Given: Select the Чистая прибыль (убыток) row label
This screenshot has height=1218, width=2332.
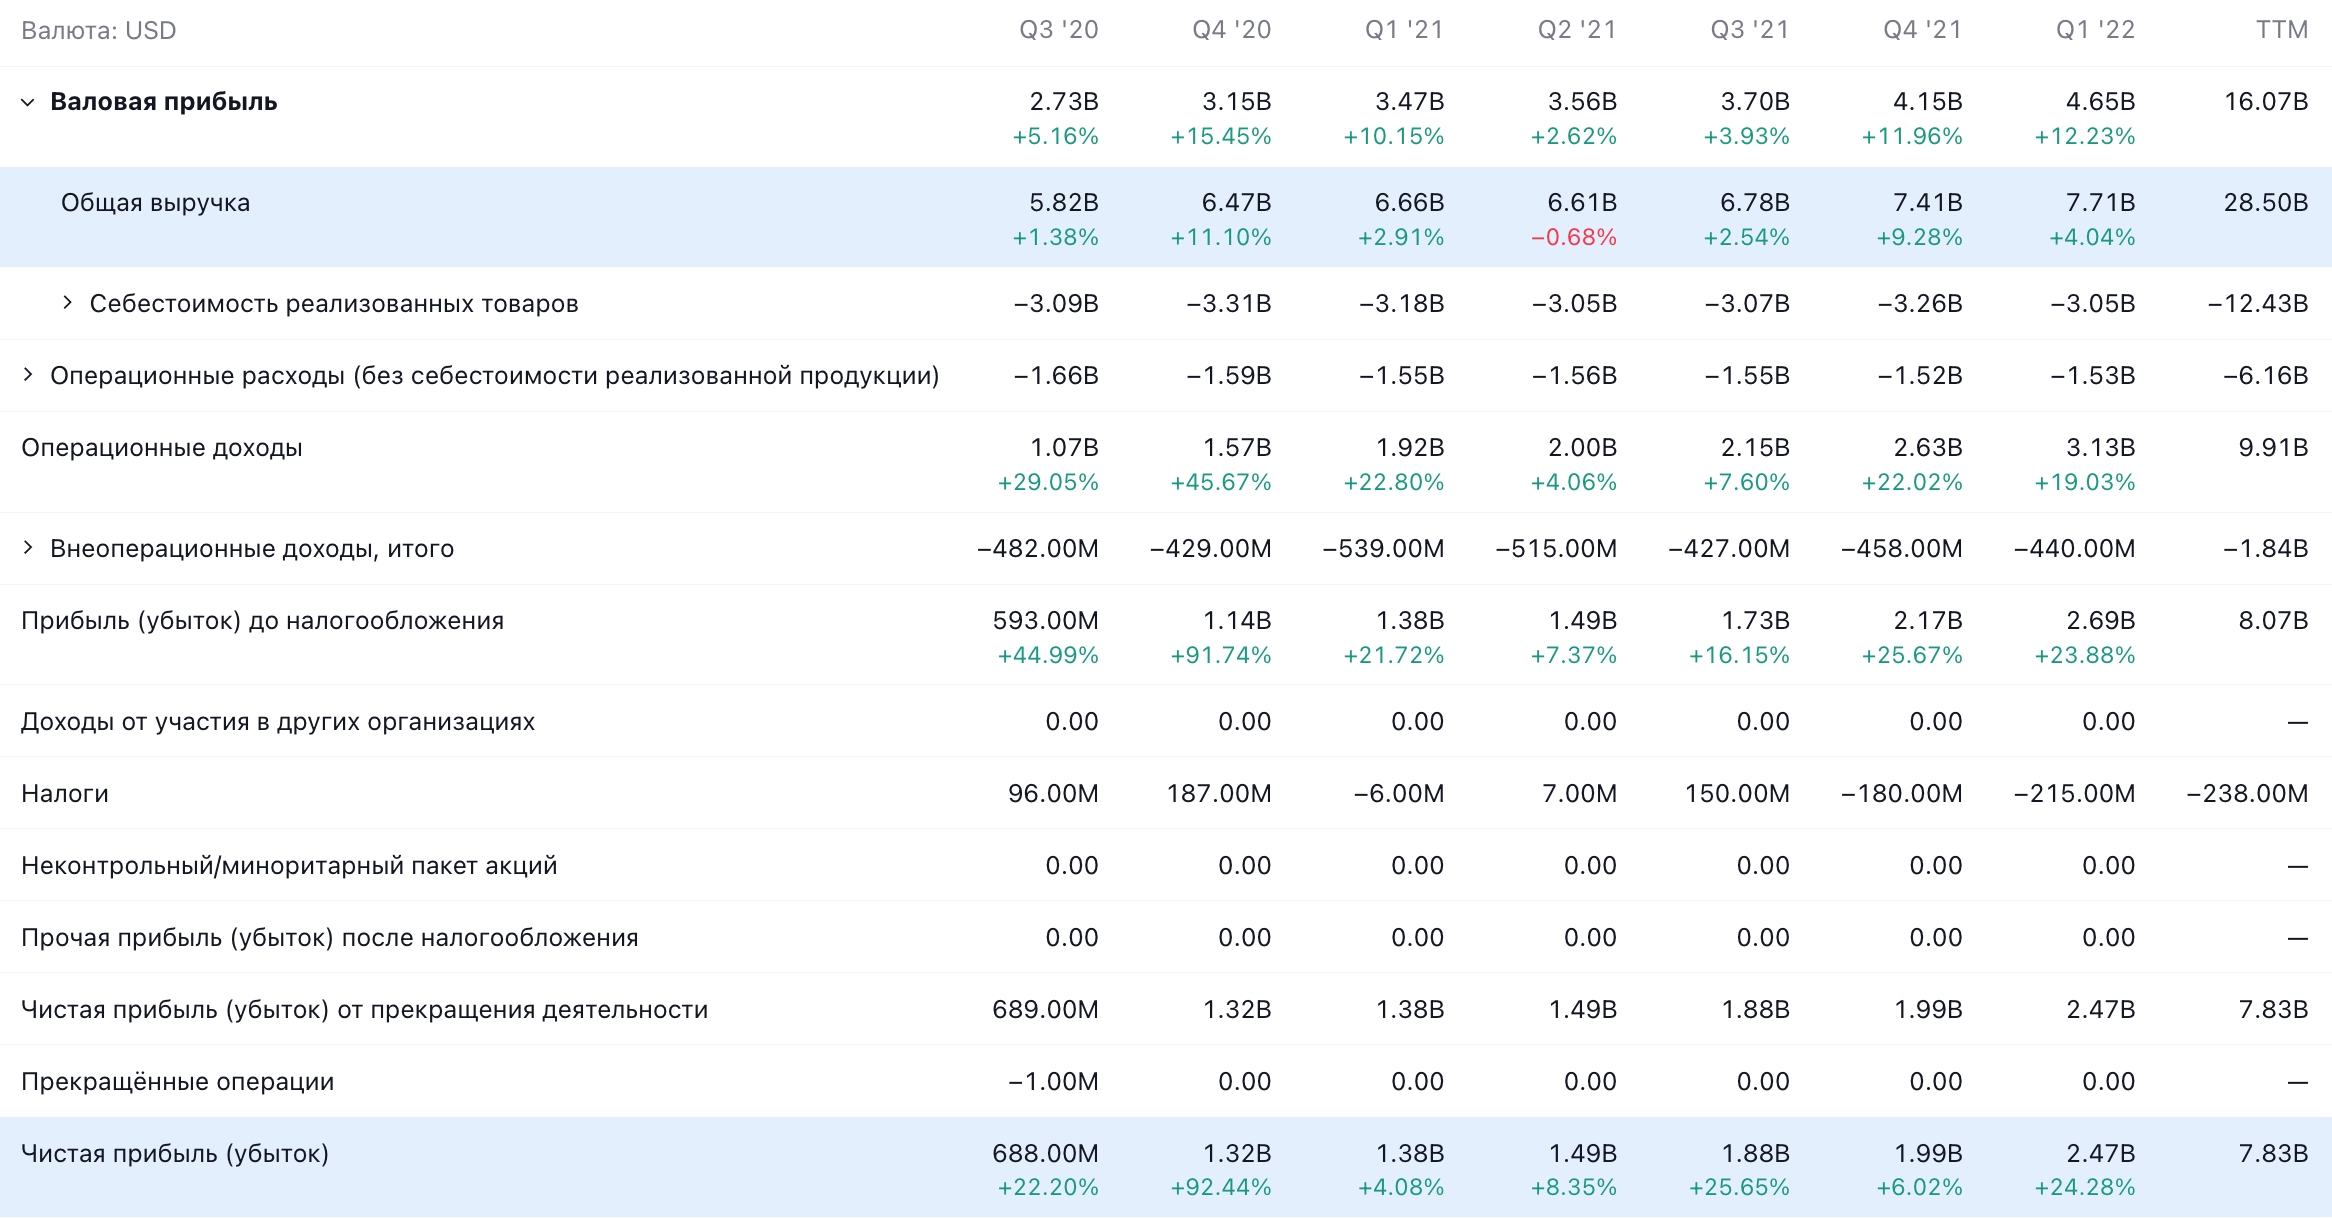Looking at the screenshot, I should [x=175, y=1153].
